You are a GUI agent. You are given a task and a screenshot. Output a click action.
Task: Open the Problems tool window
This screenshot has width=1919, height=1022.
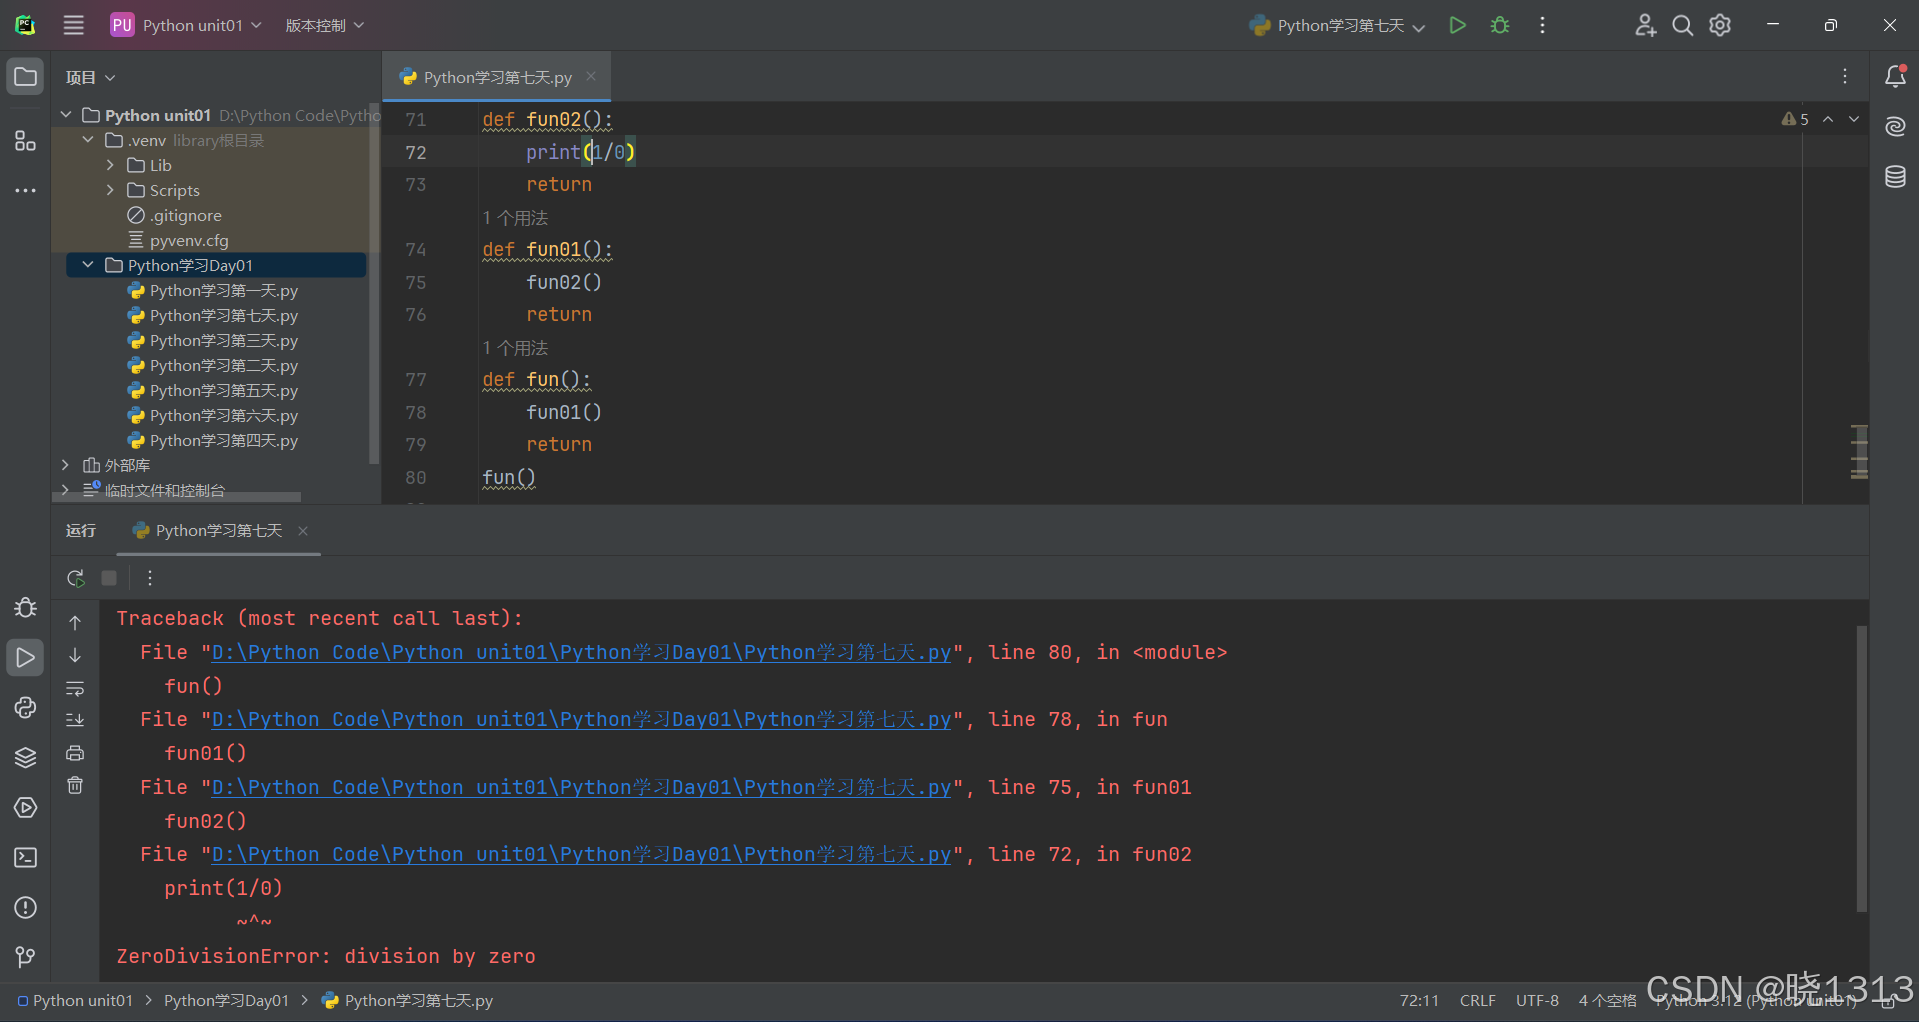(x=25, y=908)
